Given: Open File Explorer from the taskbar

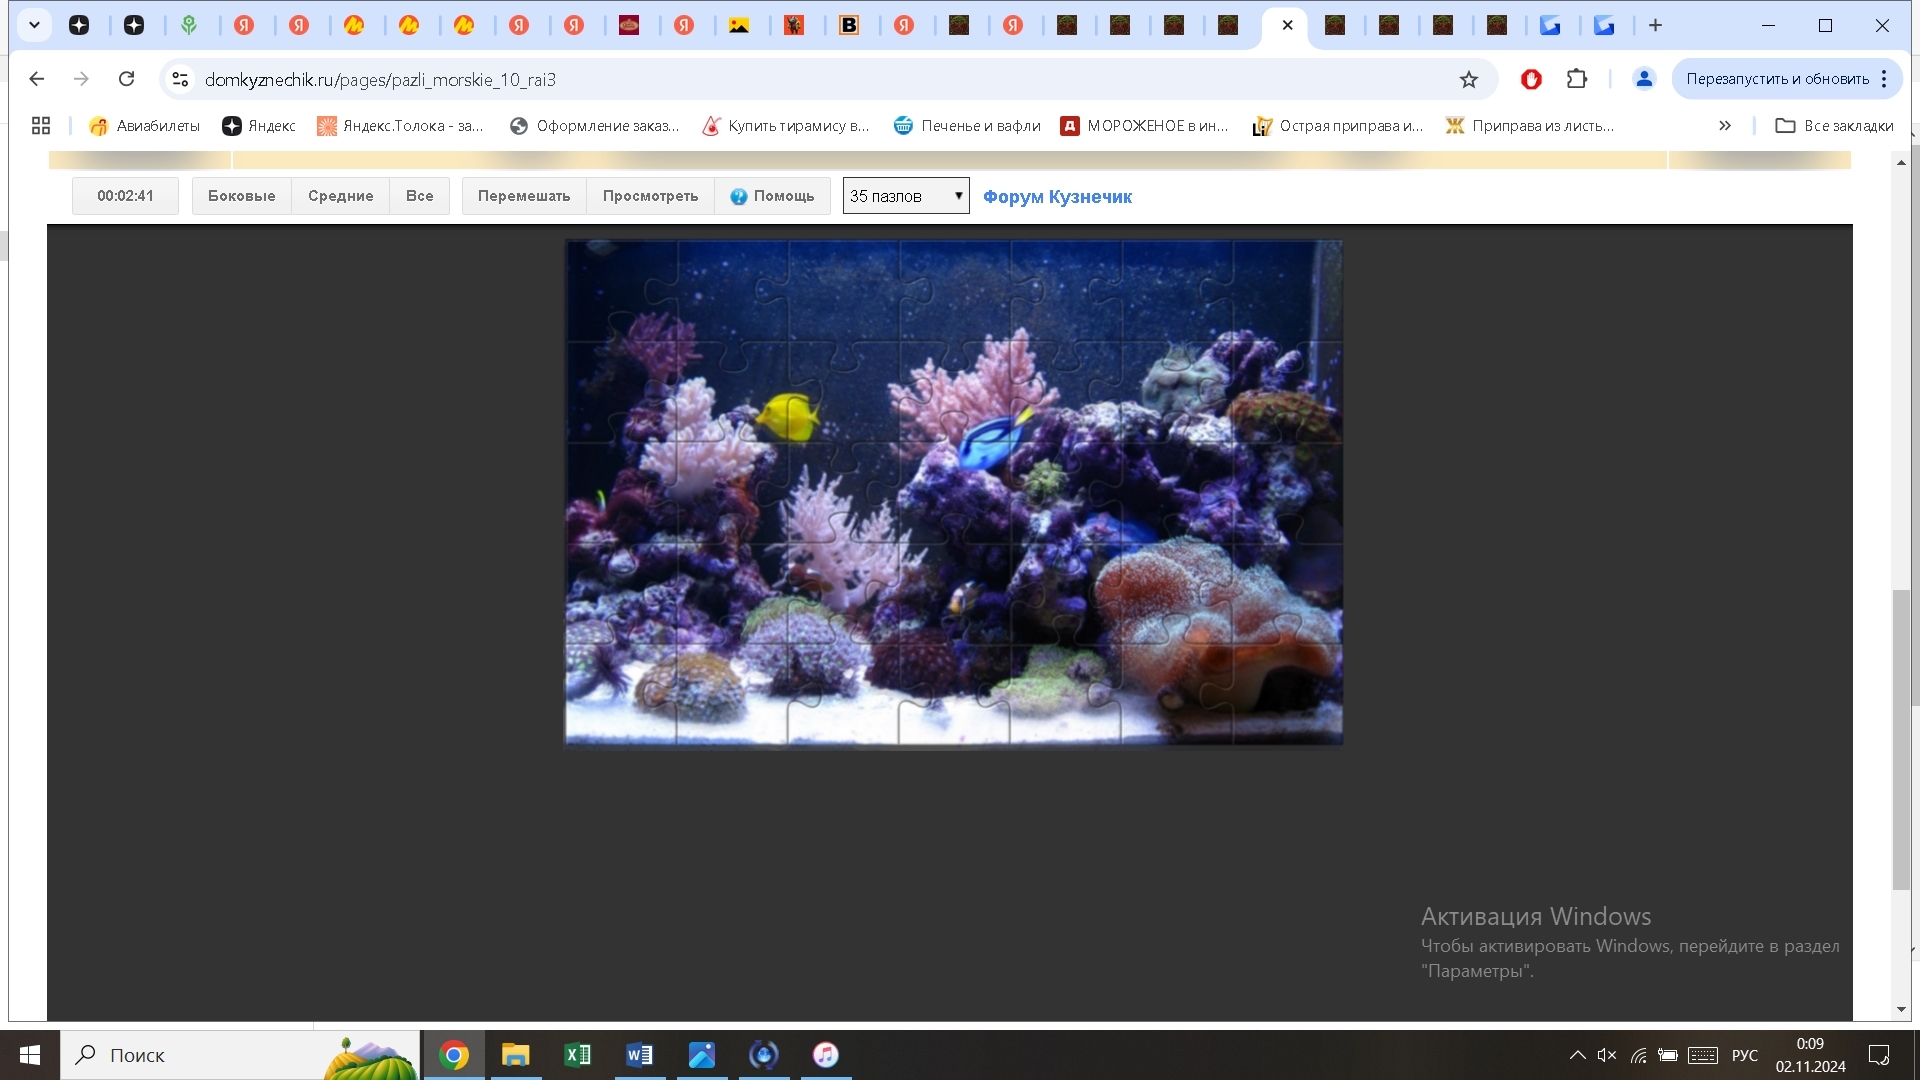Looking at the screenshot, I should [x=516, y=1055].
